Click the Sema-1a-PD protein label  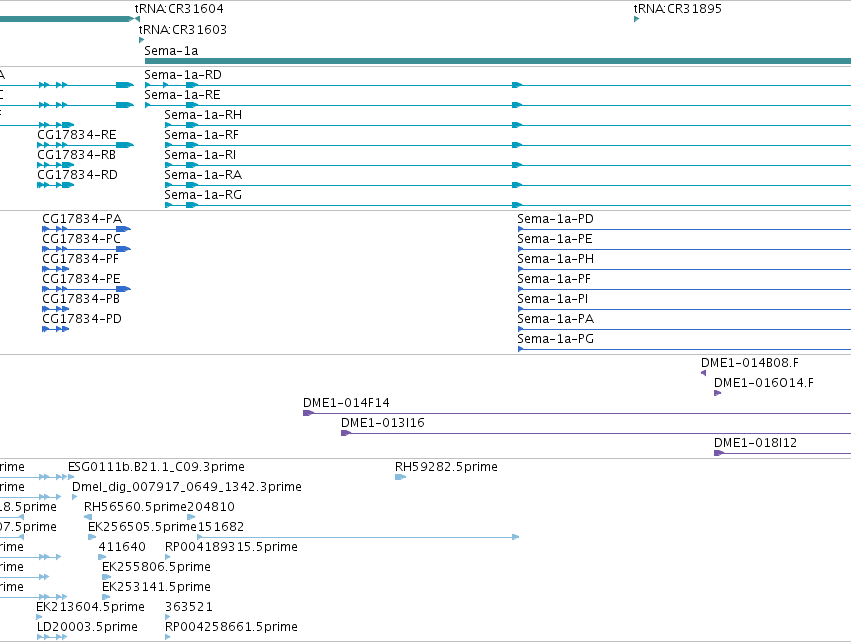pyautogui.click(x=555, y=219)
